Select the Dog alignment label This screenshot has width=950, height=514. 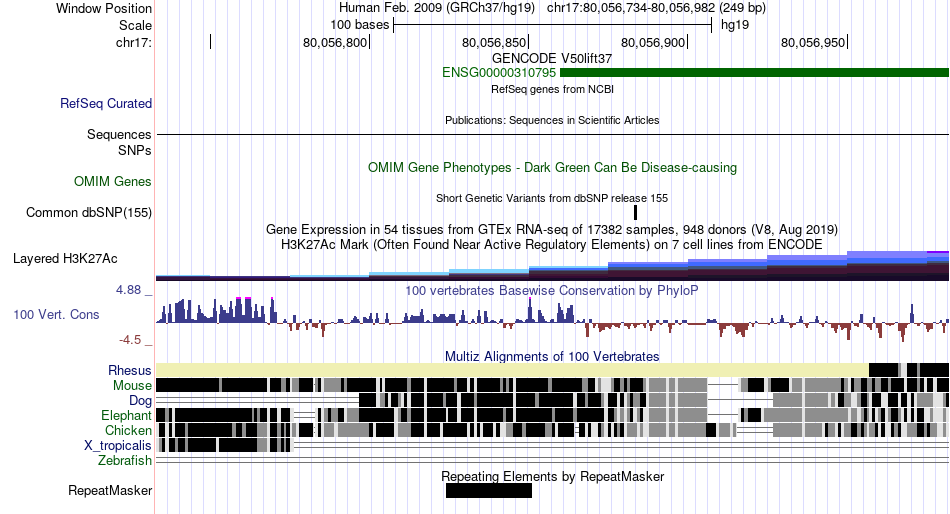point(140,401)
